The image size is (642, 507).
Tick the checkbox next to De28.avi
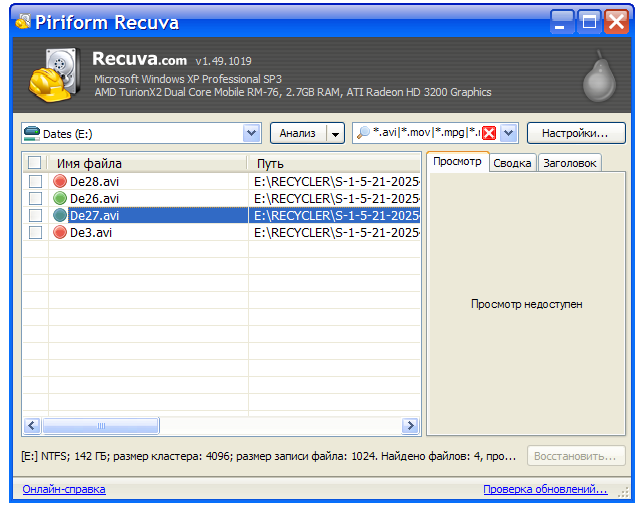click(x=35, y=181)
